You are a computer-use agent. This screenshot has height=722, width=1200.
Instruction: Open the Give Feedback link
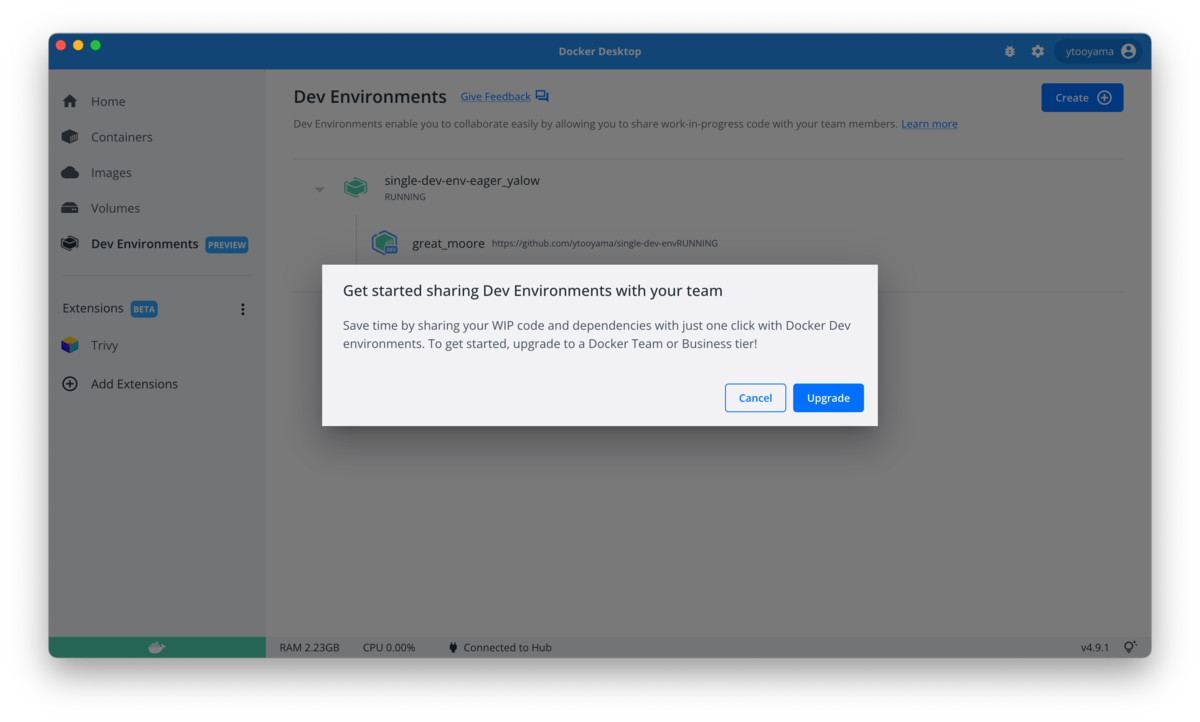(495, 97)
